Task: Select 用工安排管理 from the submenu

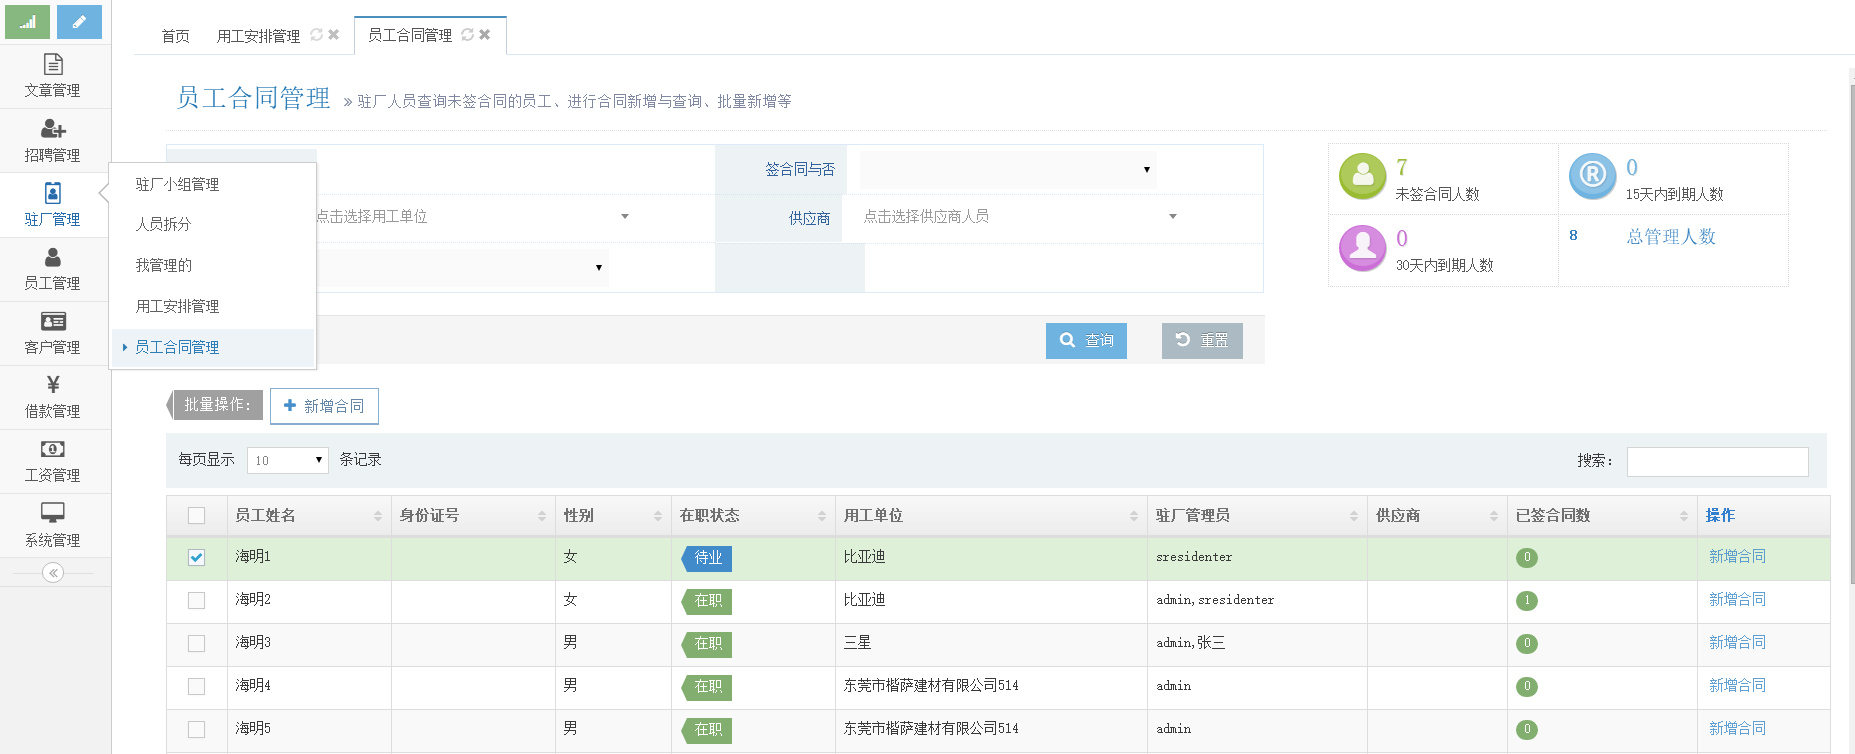Action: click(177, 306)
